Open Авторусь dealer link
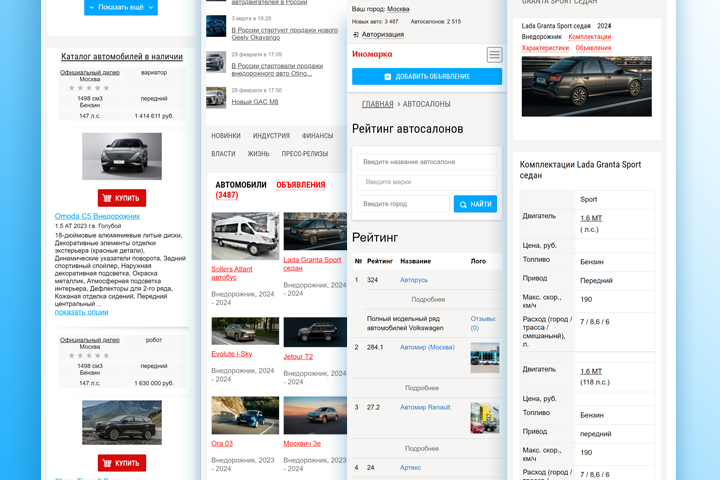This screenshot has height=480, width=720. [x=414, y=280]
